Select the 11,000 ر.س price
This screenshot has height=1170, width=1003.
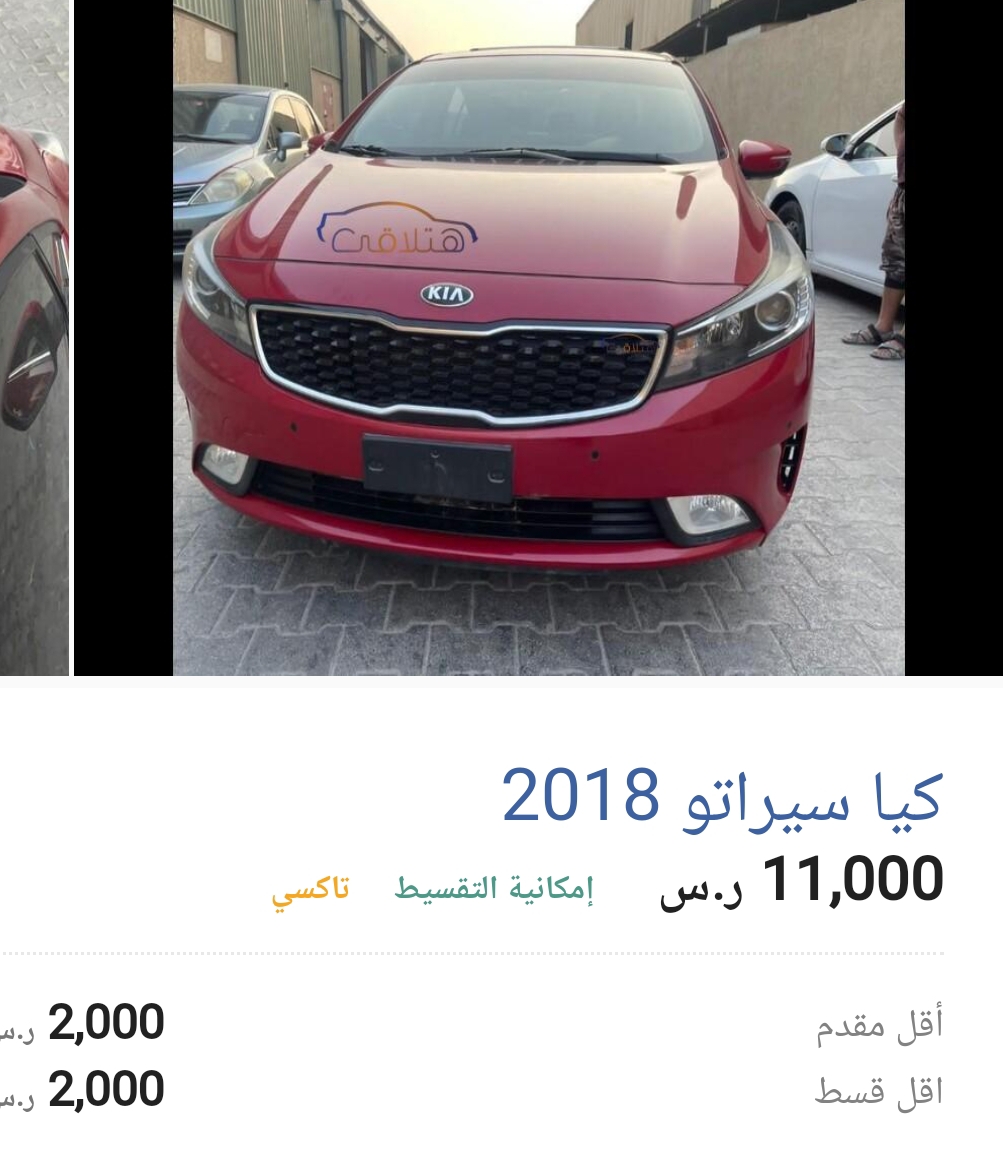pyautogui.click(x=802, y=880)
